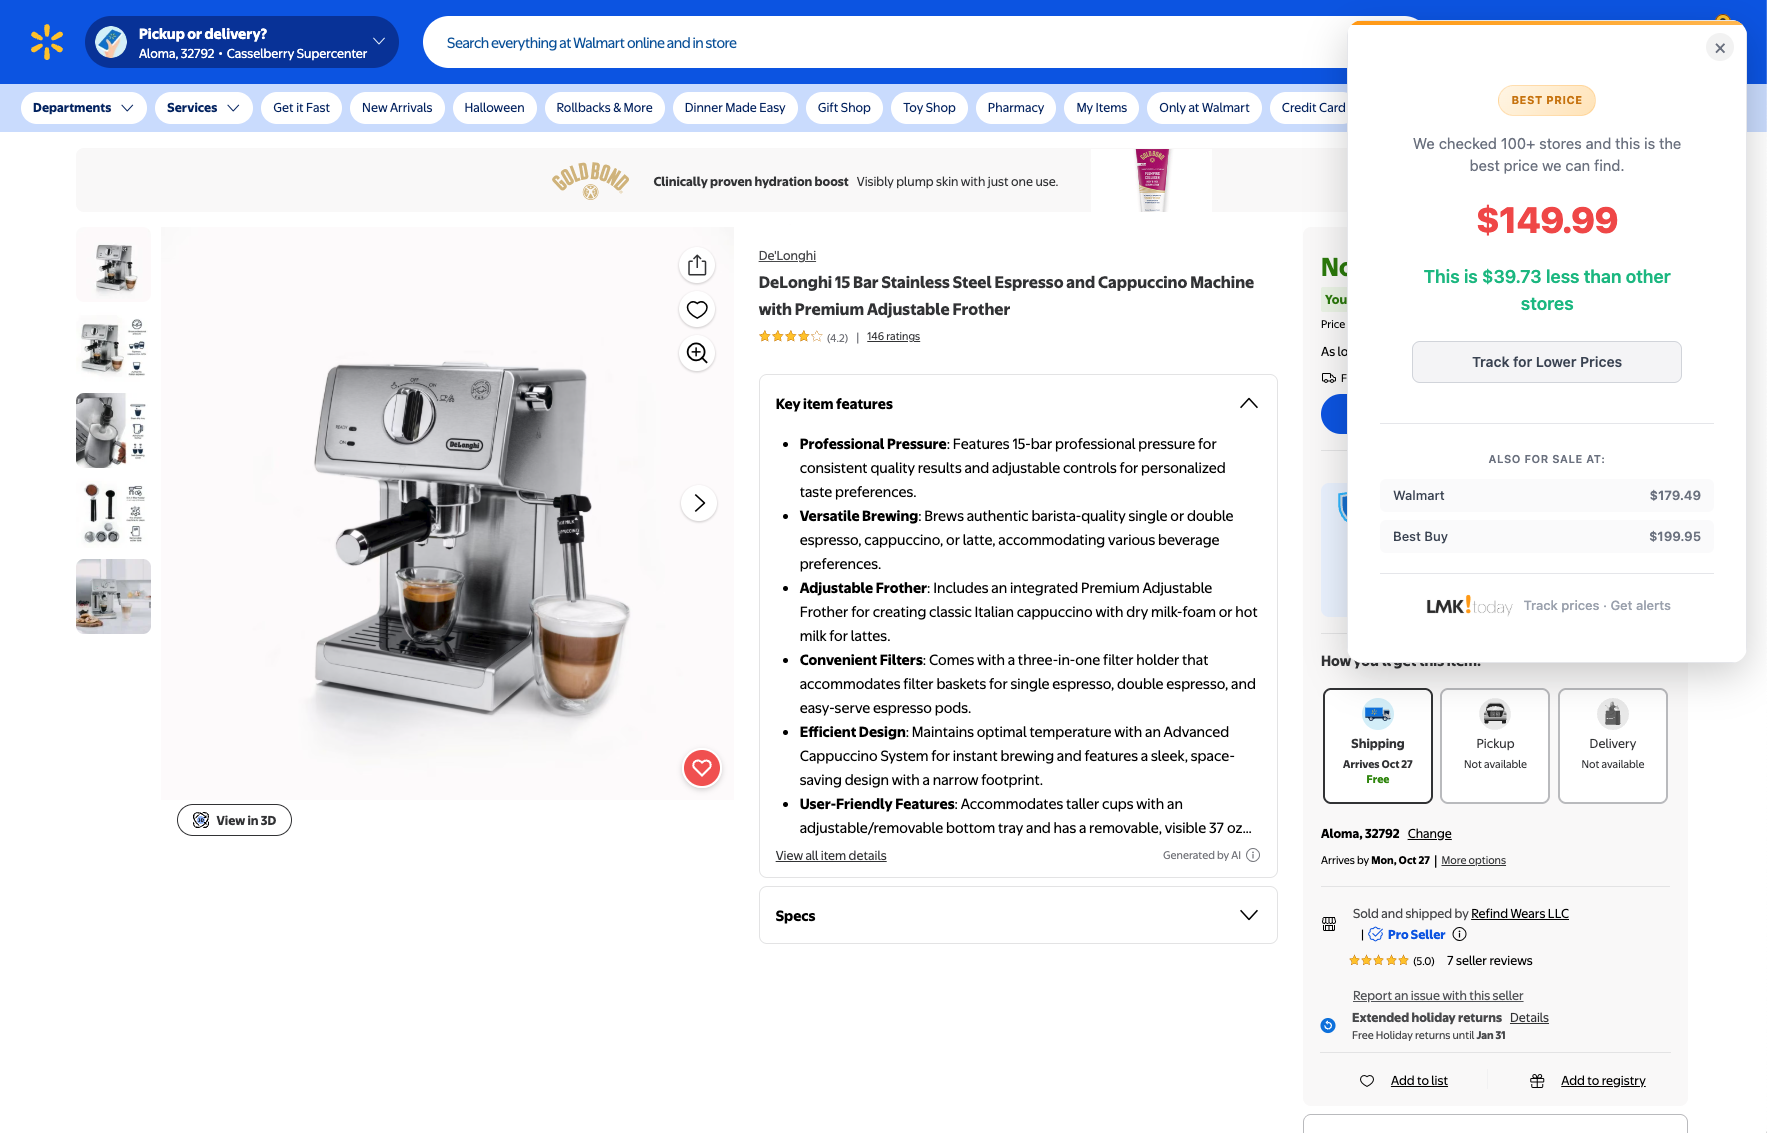Click the seller store icon
1767x1133 pixels.
click(1329, 924)
